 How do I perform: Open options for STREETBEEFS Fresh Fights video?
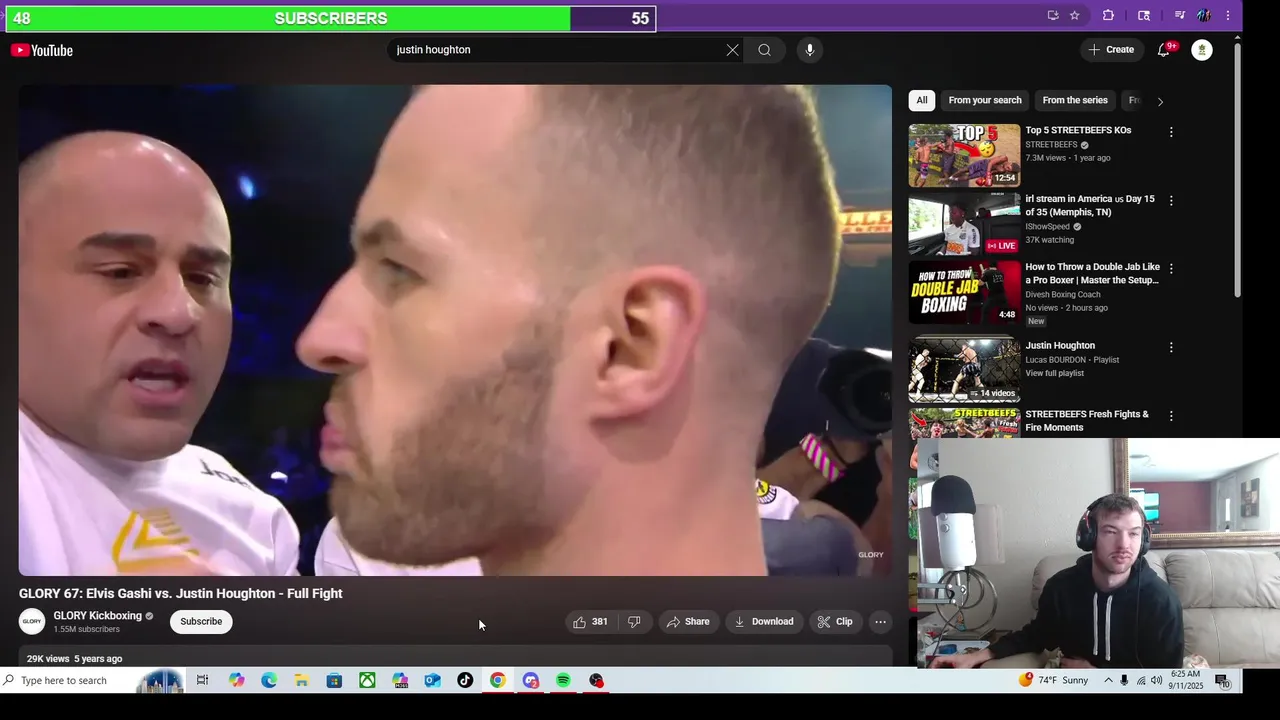(x=1171, y=415)
